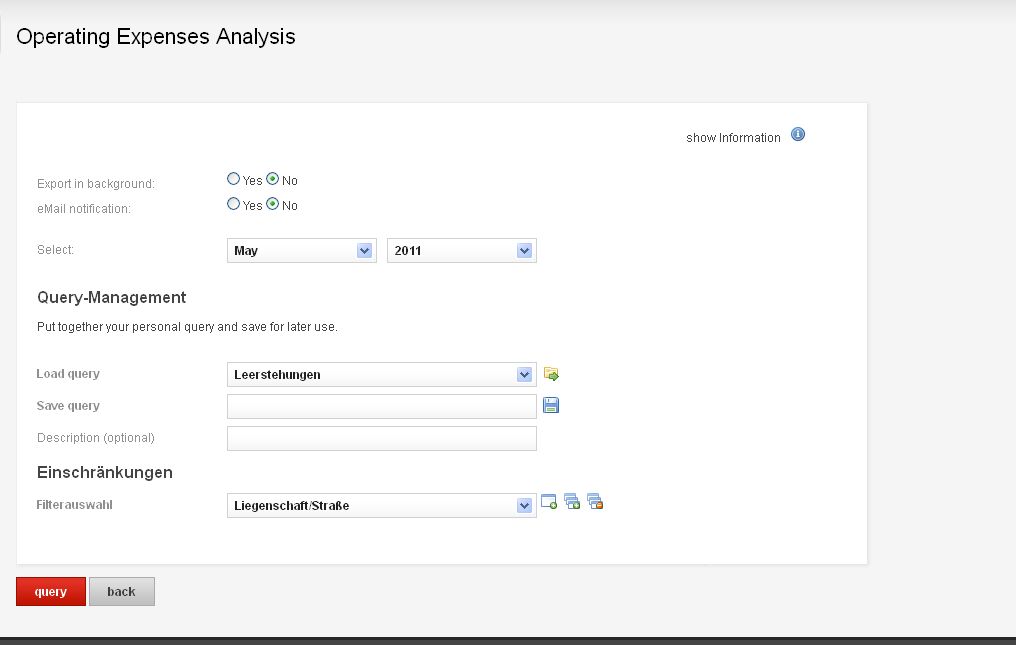Select No for Export in background

pyautogui.click(x=273, y=179)
